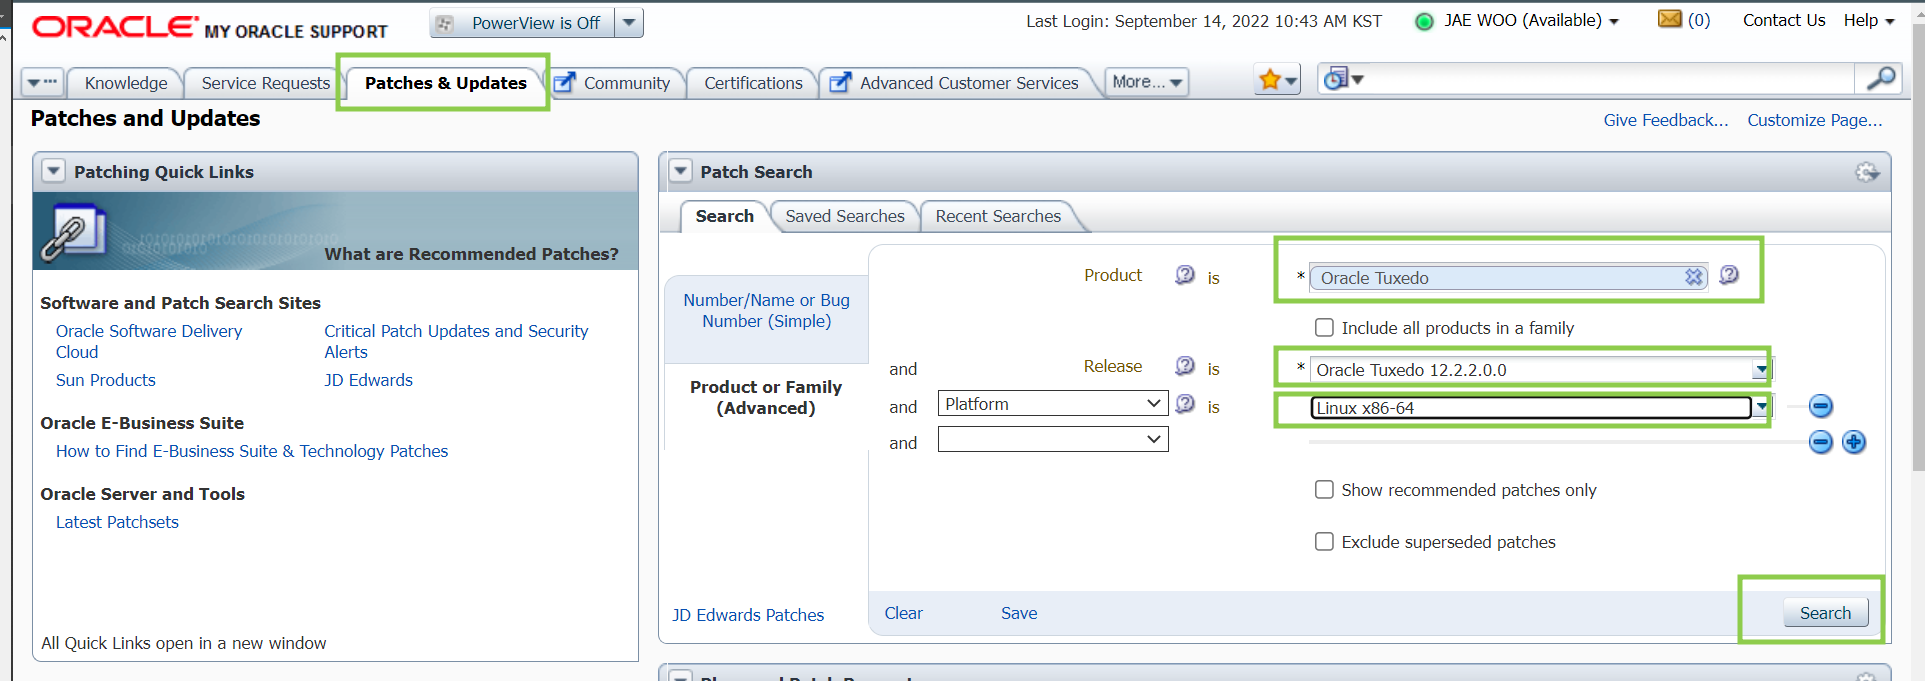Click help icon right of product field
This screenshot has width=1925, height=681.
(x=1729, y=275)
